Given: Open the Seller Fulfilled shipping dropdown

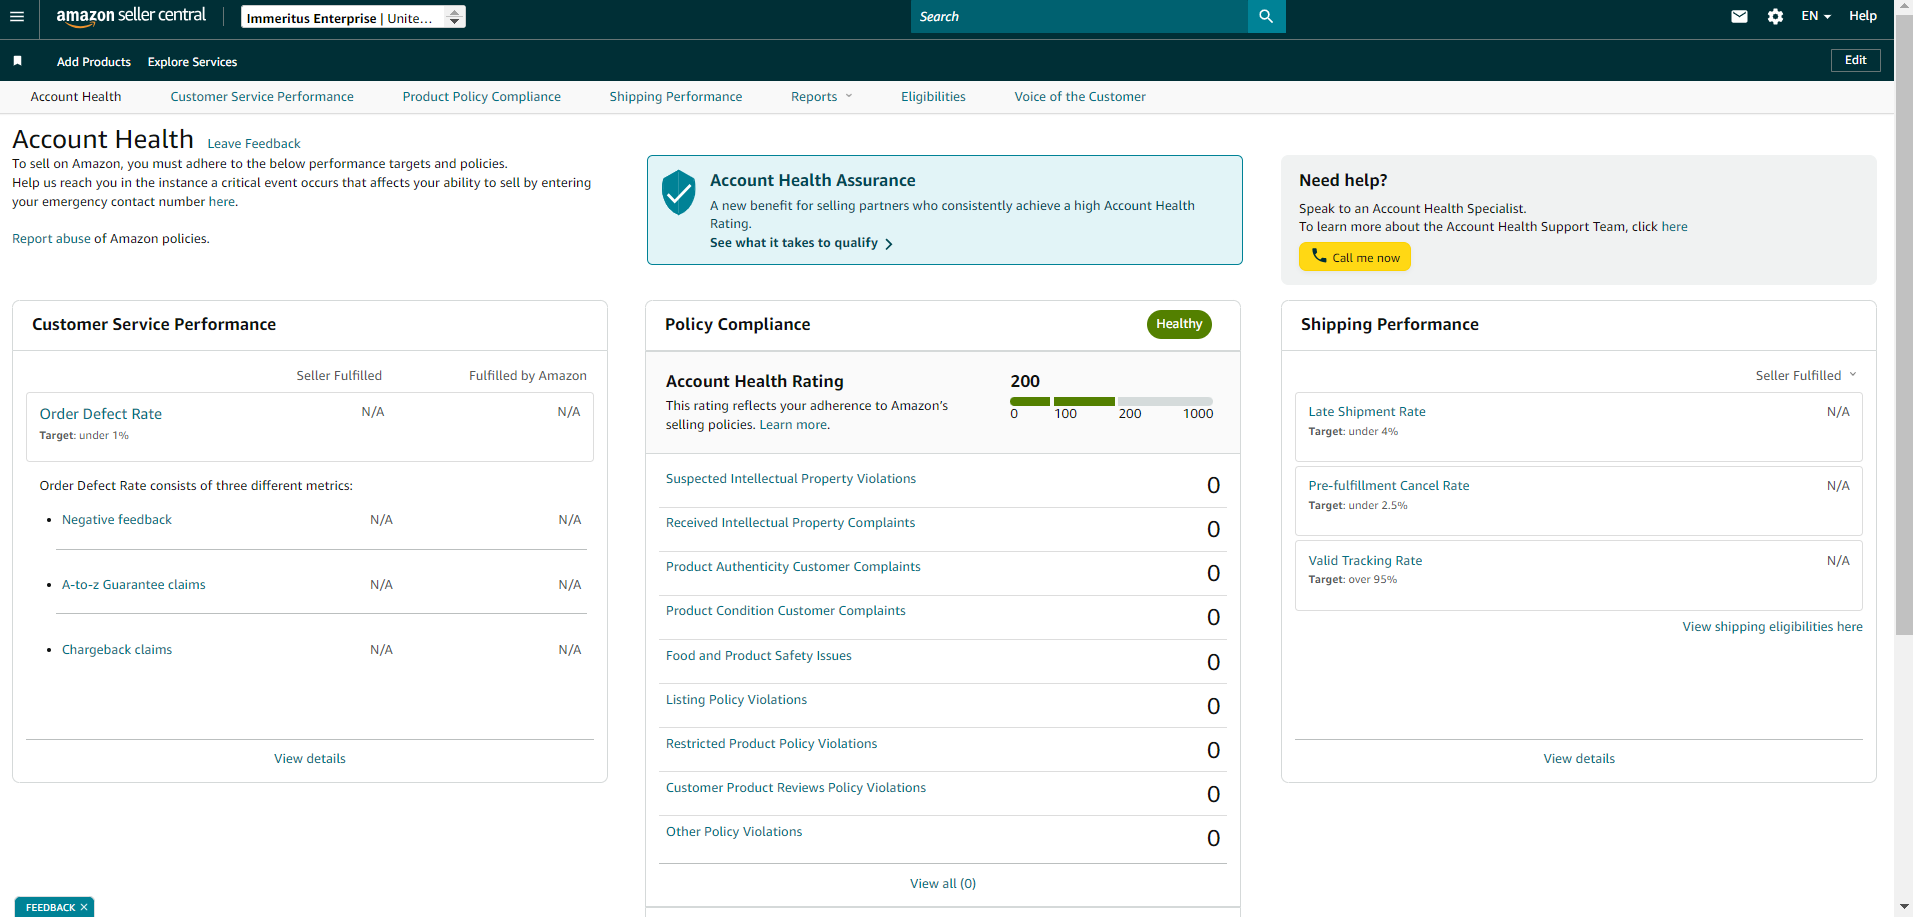Looking at the screenshot, I should point(1805,375).
